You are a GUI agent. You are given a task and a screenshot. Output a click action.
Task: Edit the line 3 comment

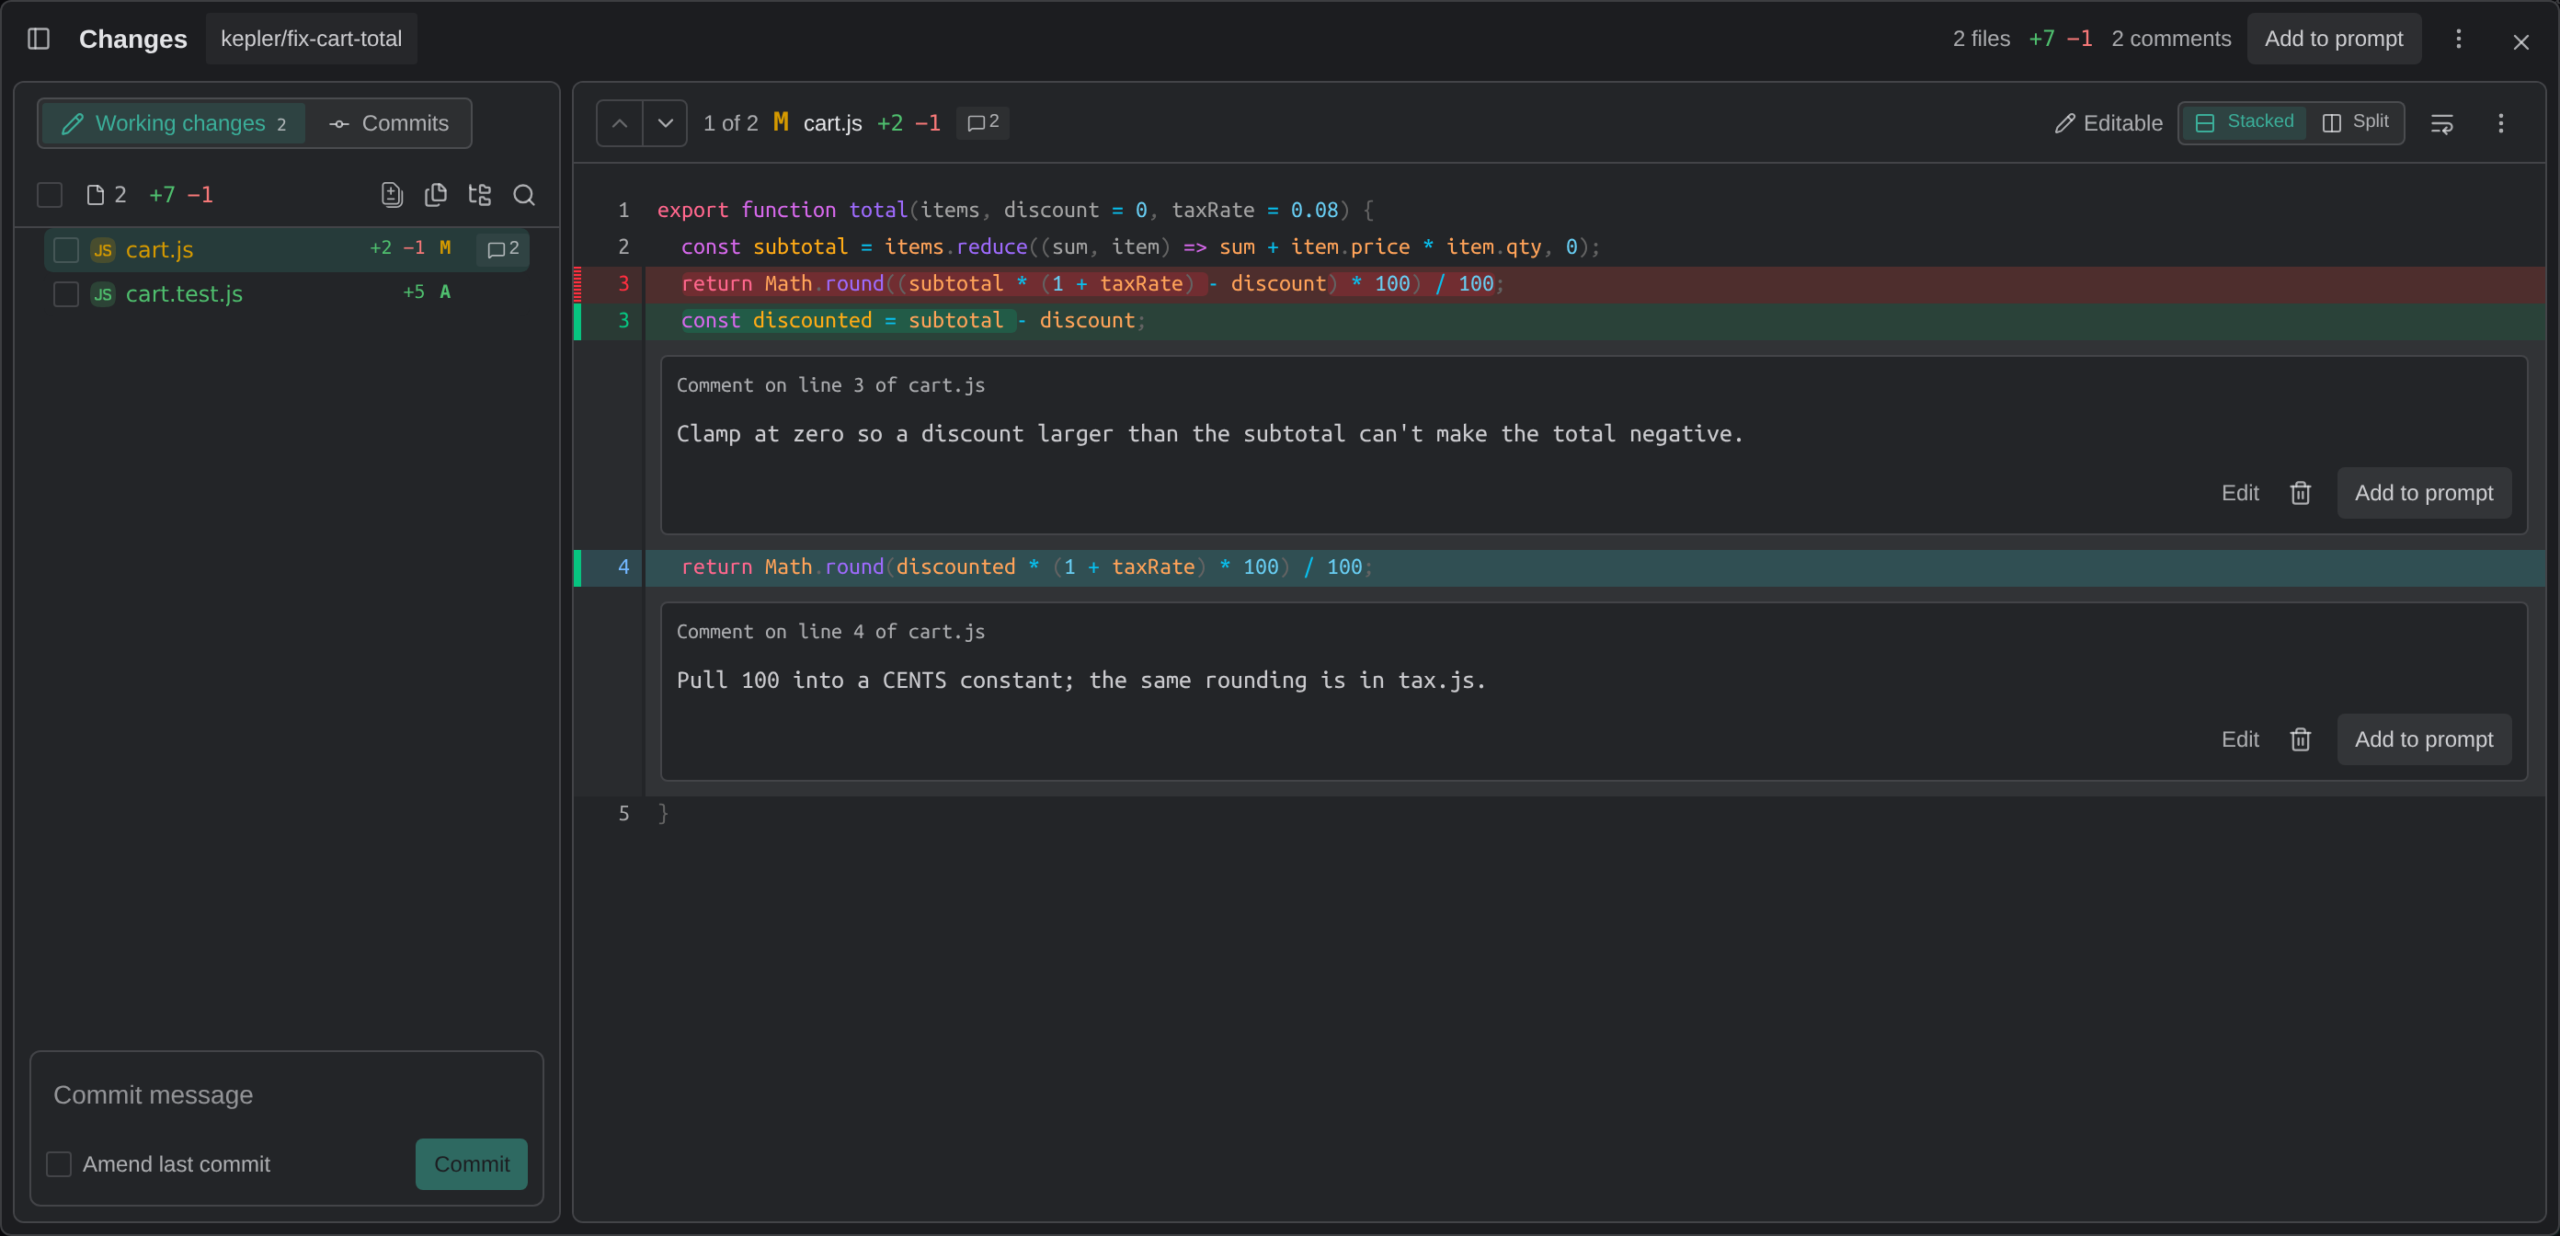click(x=2240, y=493)
